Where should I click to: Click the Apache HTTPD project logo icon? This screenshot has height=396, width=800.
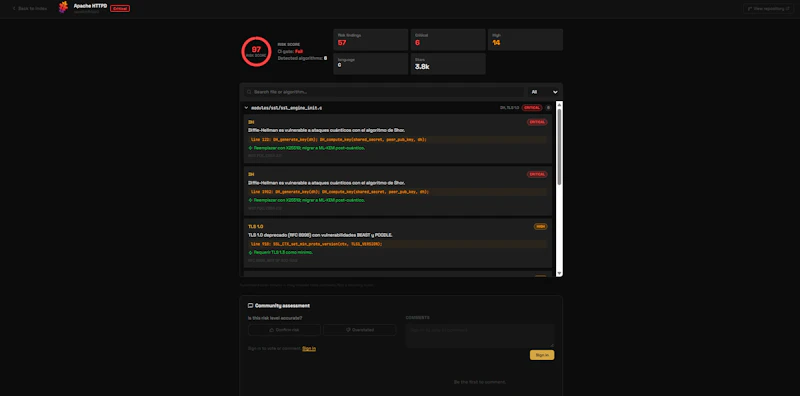coord(63,7)
